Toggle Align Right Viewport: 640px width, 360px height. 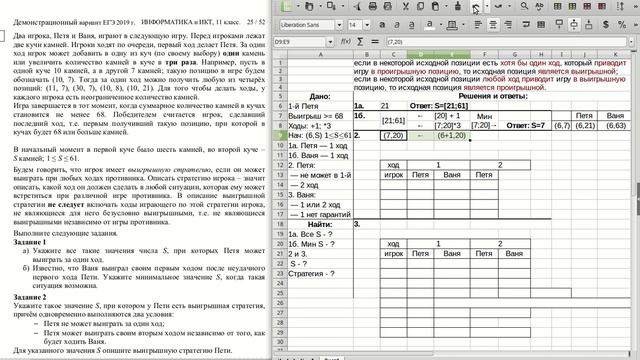coord(508,25)
